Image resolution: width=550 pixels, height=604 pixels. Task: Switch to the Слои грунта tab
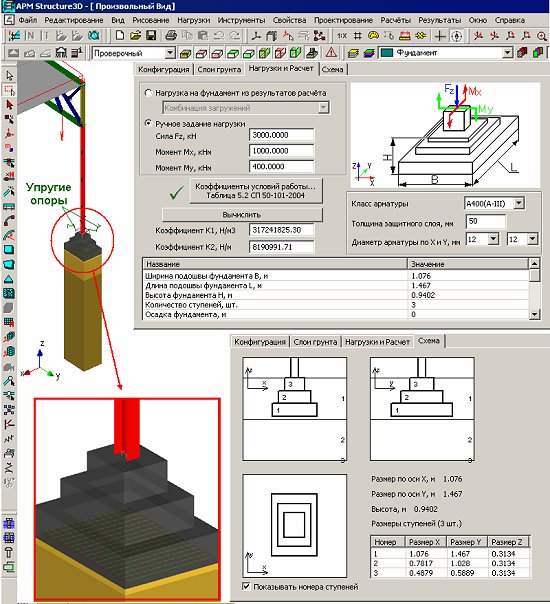[x=219, y=69]
